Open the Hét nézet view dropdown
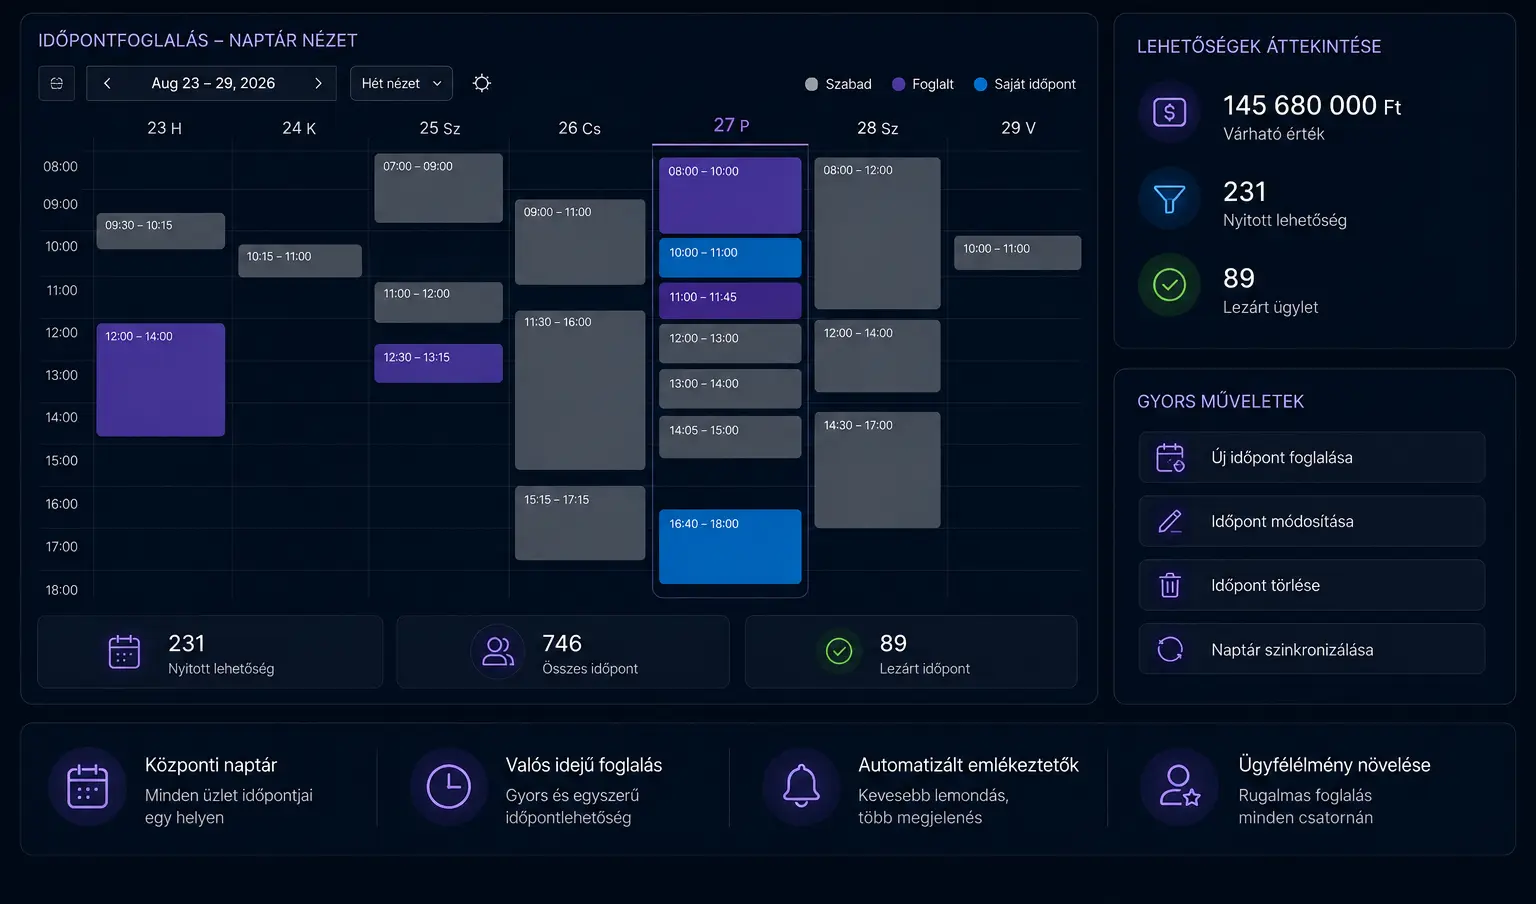The height and width of the screenshot is (904, 1536). [401, 83]
